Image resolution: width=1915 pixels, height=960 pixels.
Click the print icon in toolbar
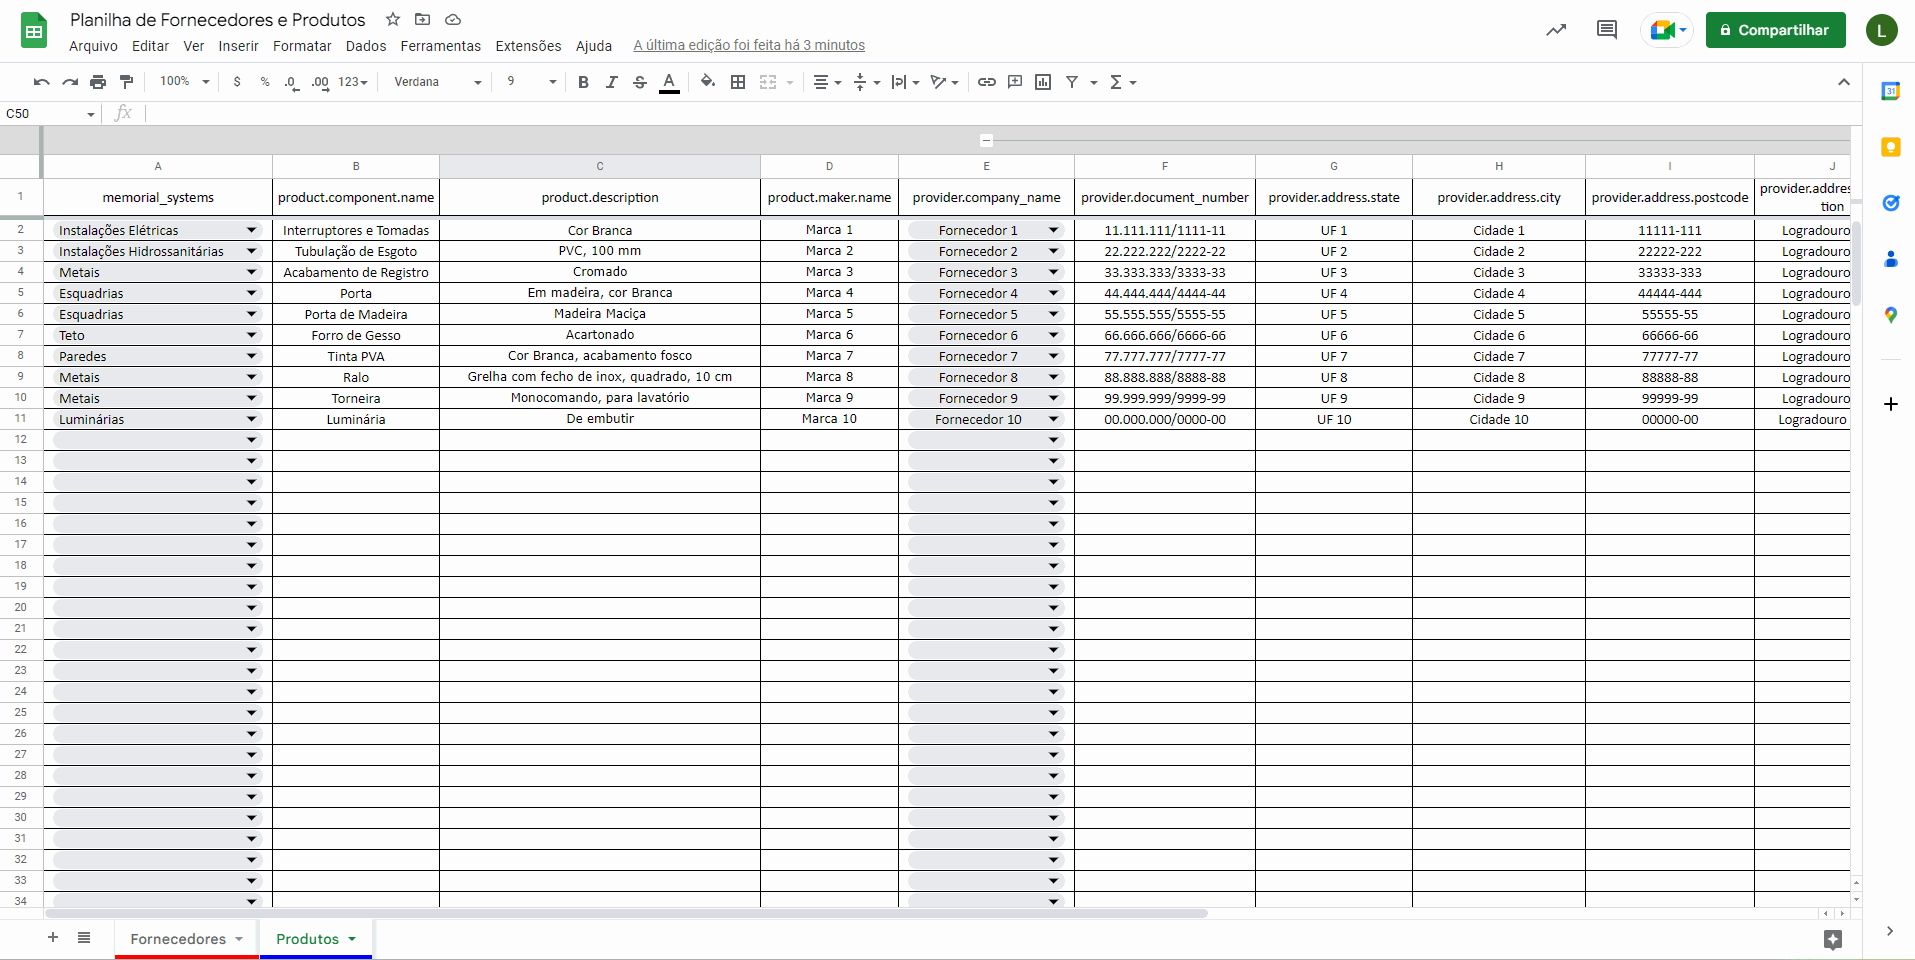click(98, 82)
